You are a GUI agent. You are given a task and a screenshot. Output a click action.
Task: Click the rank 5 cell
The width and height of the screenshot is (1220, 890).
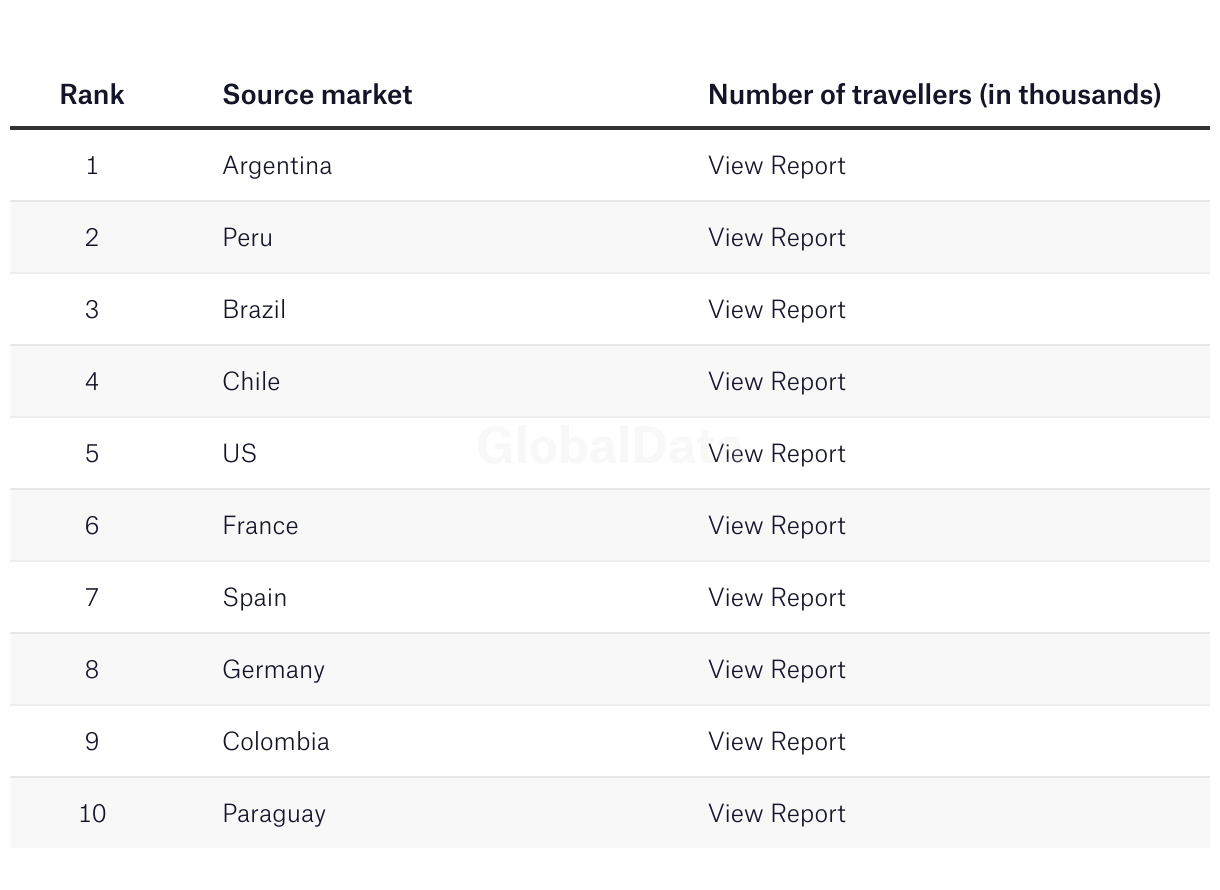92,453
